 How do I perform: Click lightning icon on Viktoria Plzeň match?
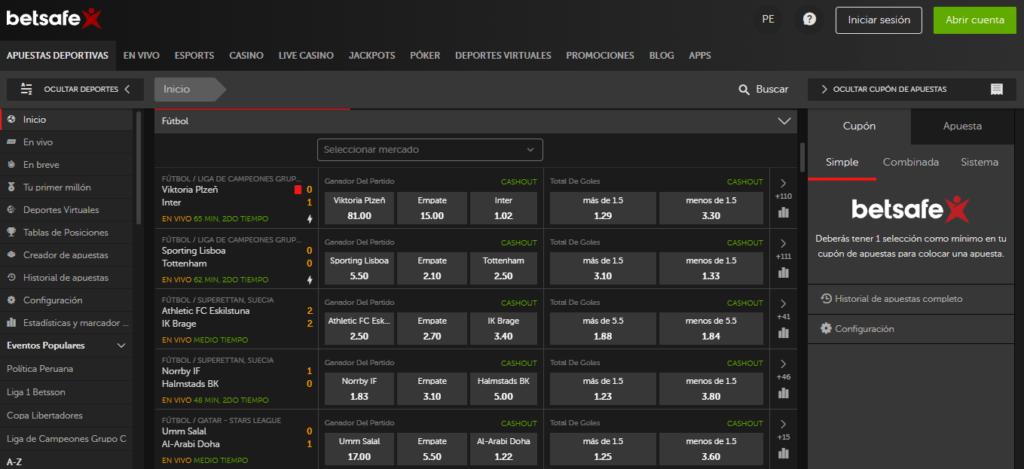tap(310, 219)
